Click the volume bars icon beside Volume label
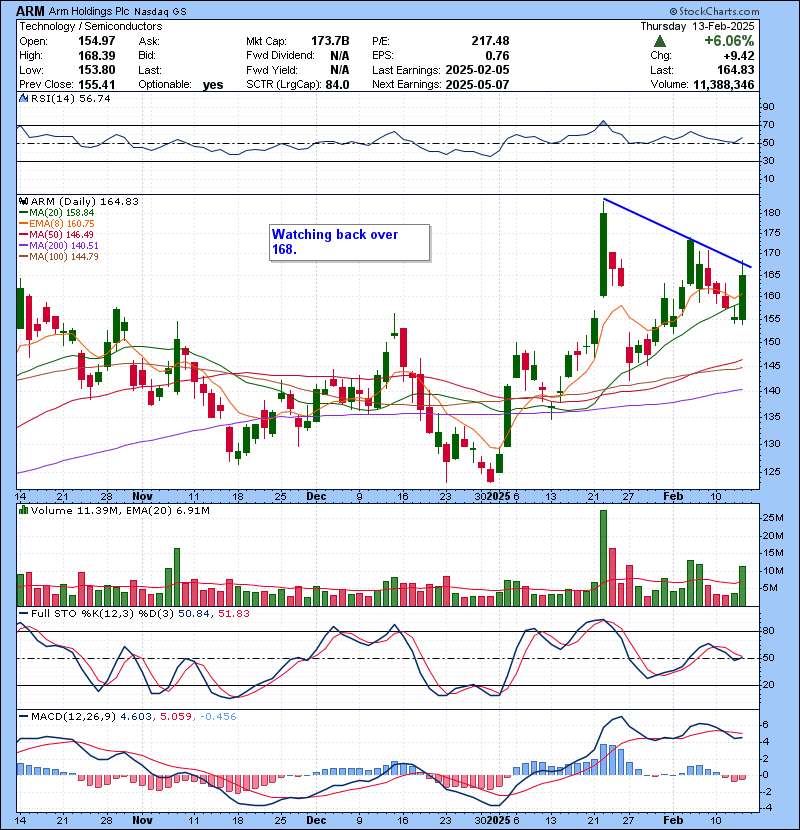Viewport: 800px width, 830px height. (x=23, y=511)
